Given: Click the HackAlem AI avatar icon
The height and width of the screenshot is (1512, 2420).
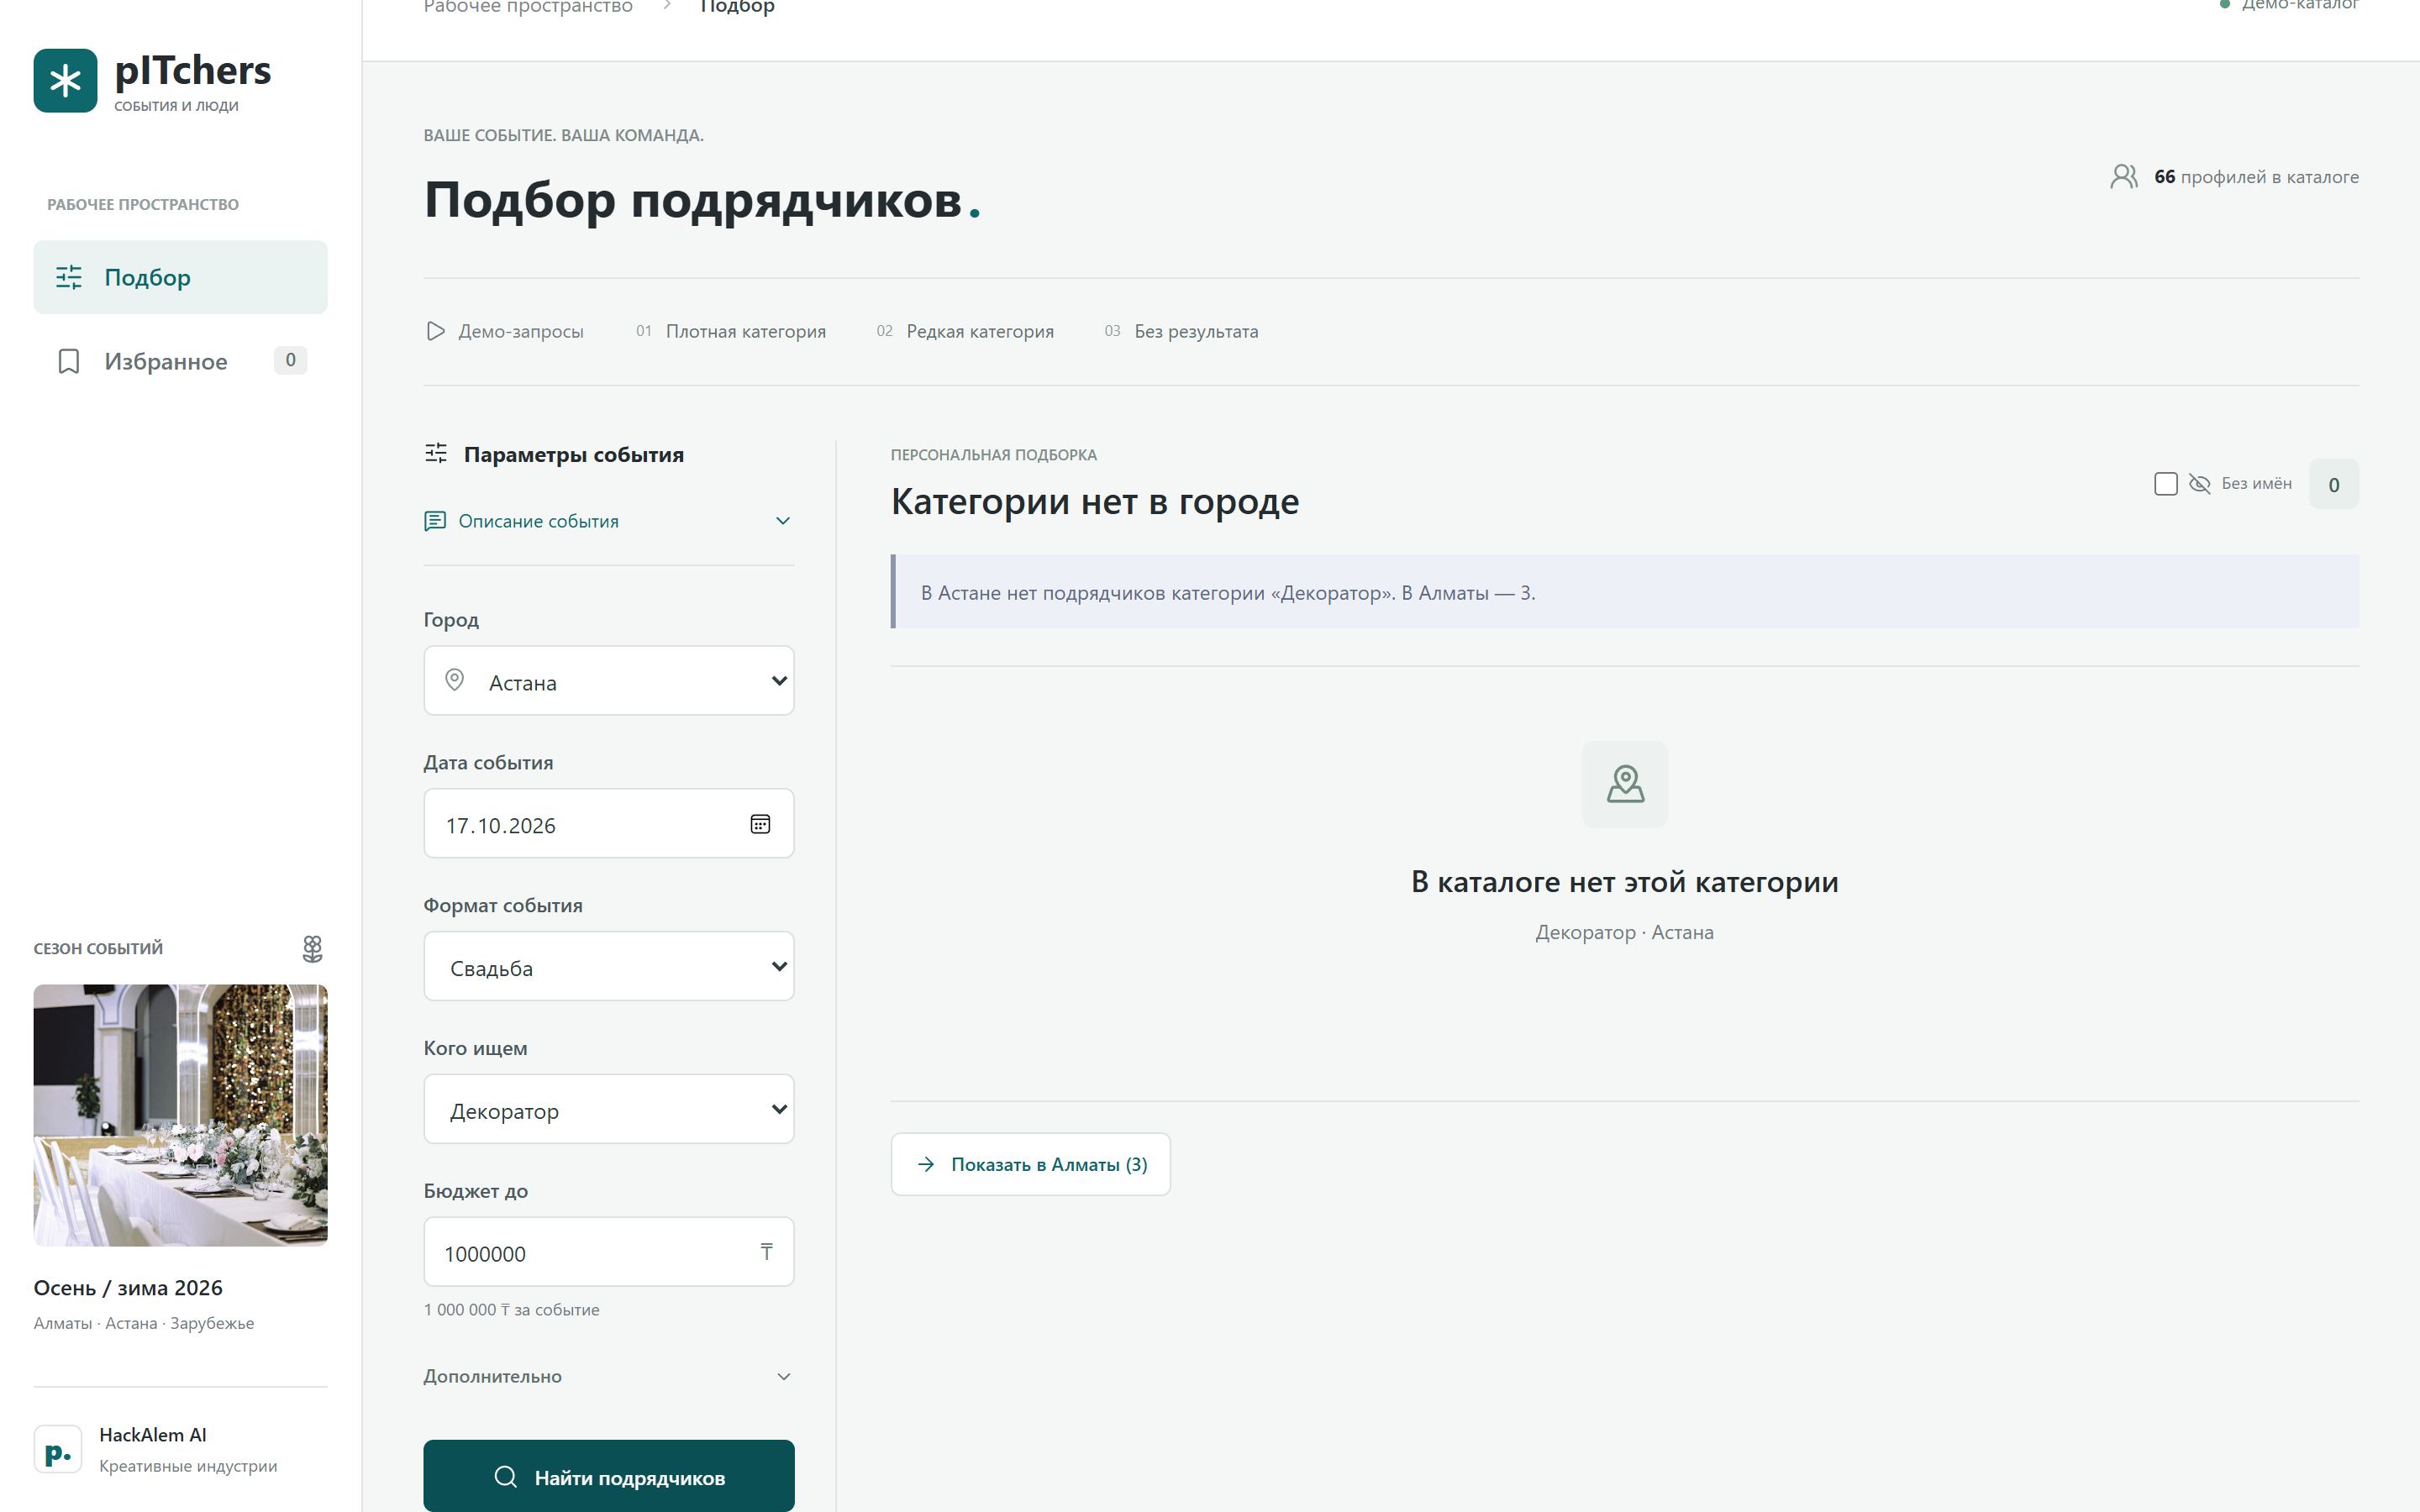Looking at the screenshot, I should click(x=58, y=1450).
